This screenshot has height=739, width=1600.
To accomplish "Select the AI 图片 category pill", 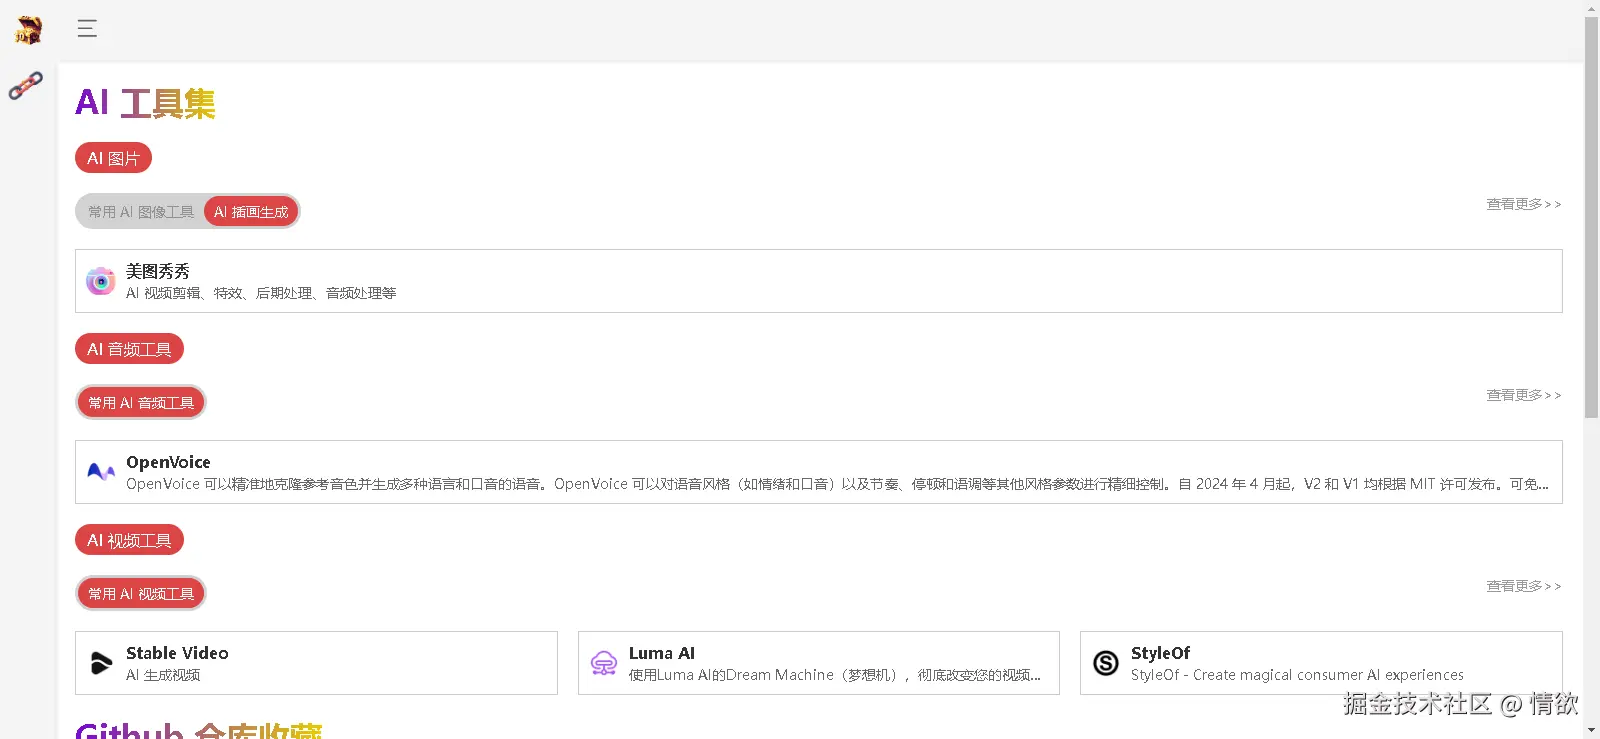I will pyautogui.click(x=113, y=158).
